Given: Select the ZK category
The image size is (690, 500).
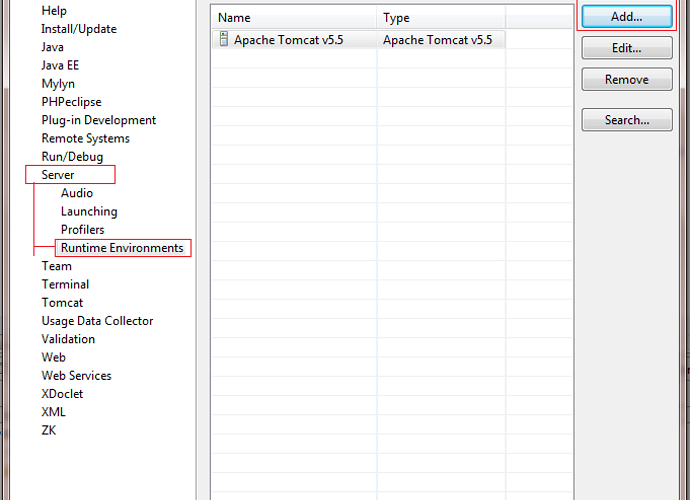Looking at the screenshot, I should tap(48, 430).
